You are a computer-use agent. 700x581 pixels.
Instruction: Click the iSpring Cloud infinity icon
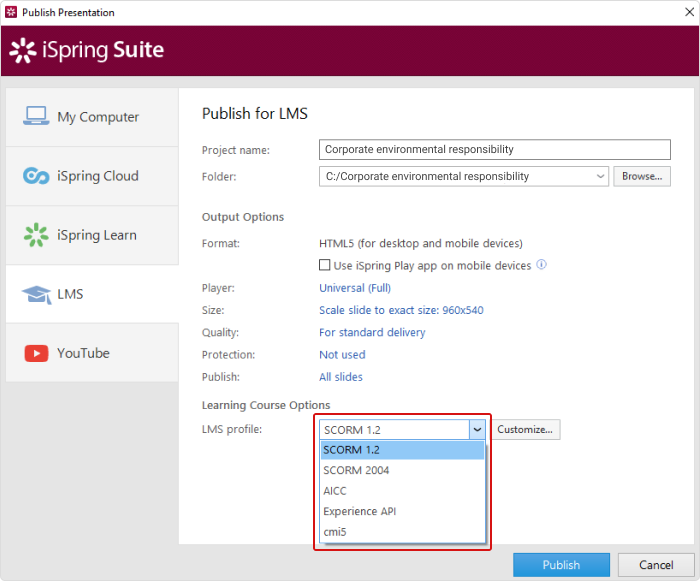(36, 176)
